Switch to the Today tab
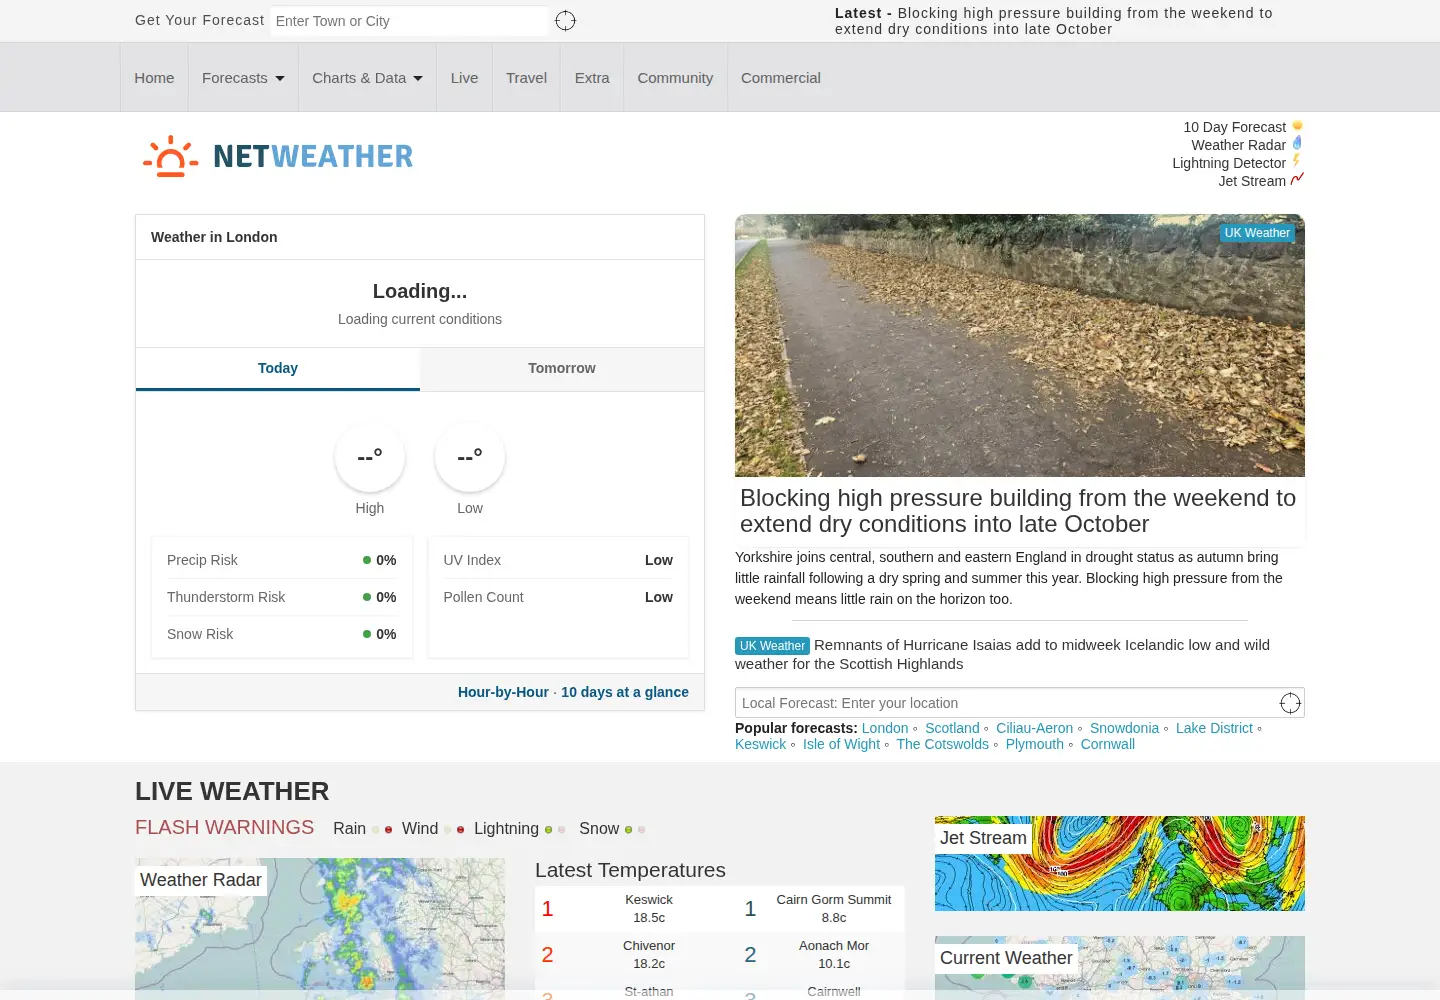 click(278, 368)
